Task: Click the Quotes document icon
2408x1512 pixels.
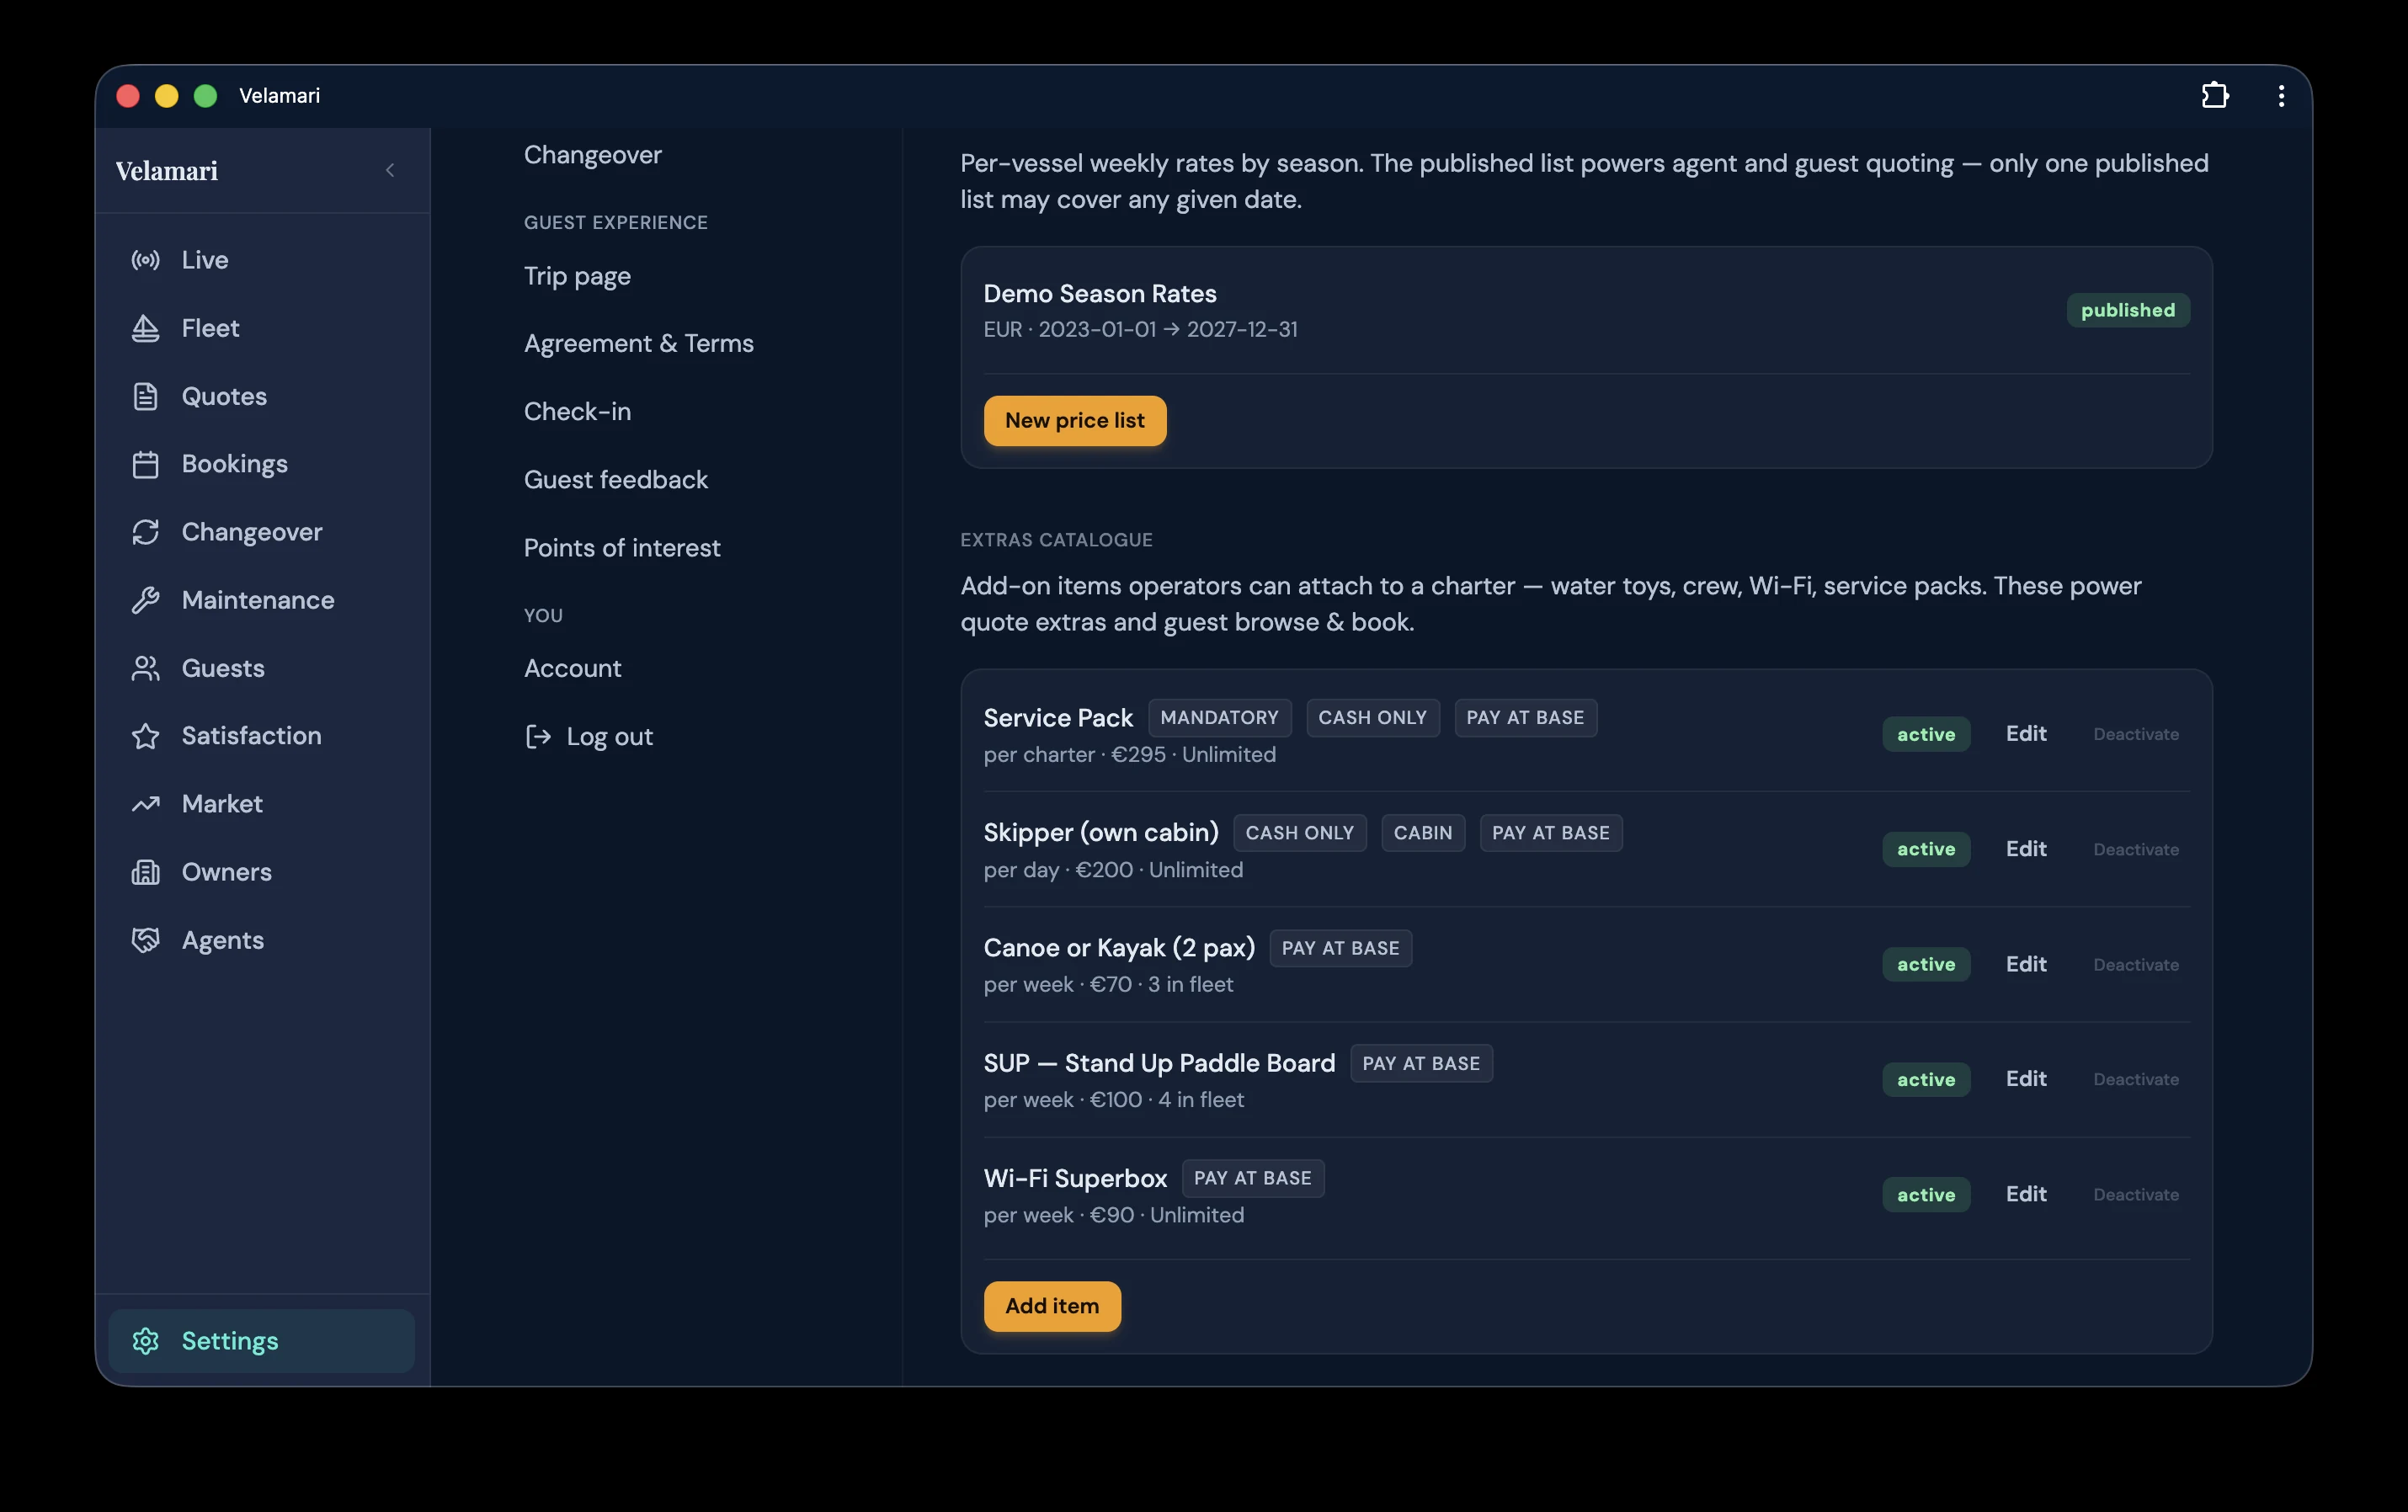Action: [x=146, y=396]
